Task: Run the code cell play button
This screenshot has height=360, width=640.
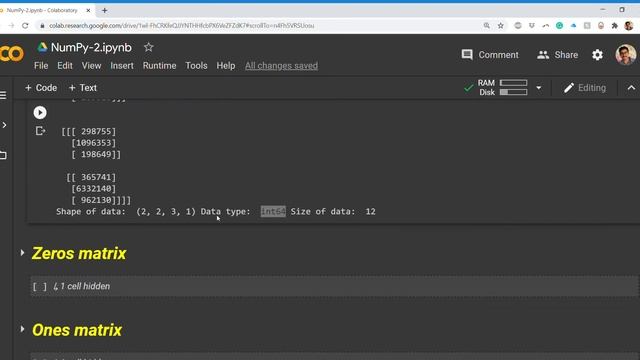Action: tap(40, 113)
